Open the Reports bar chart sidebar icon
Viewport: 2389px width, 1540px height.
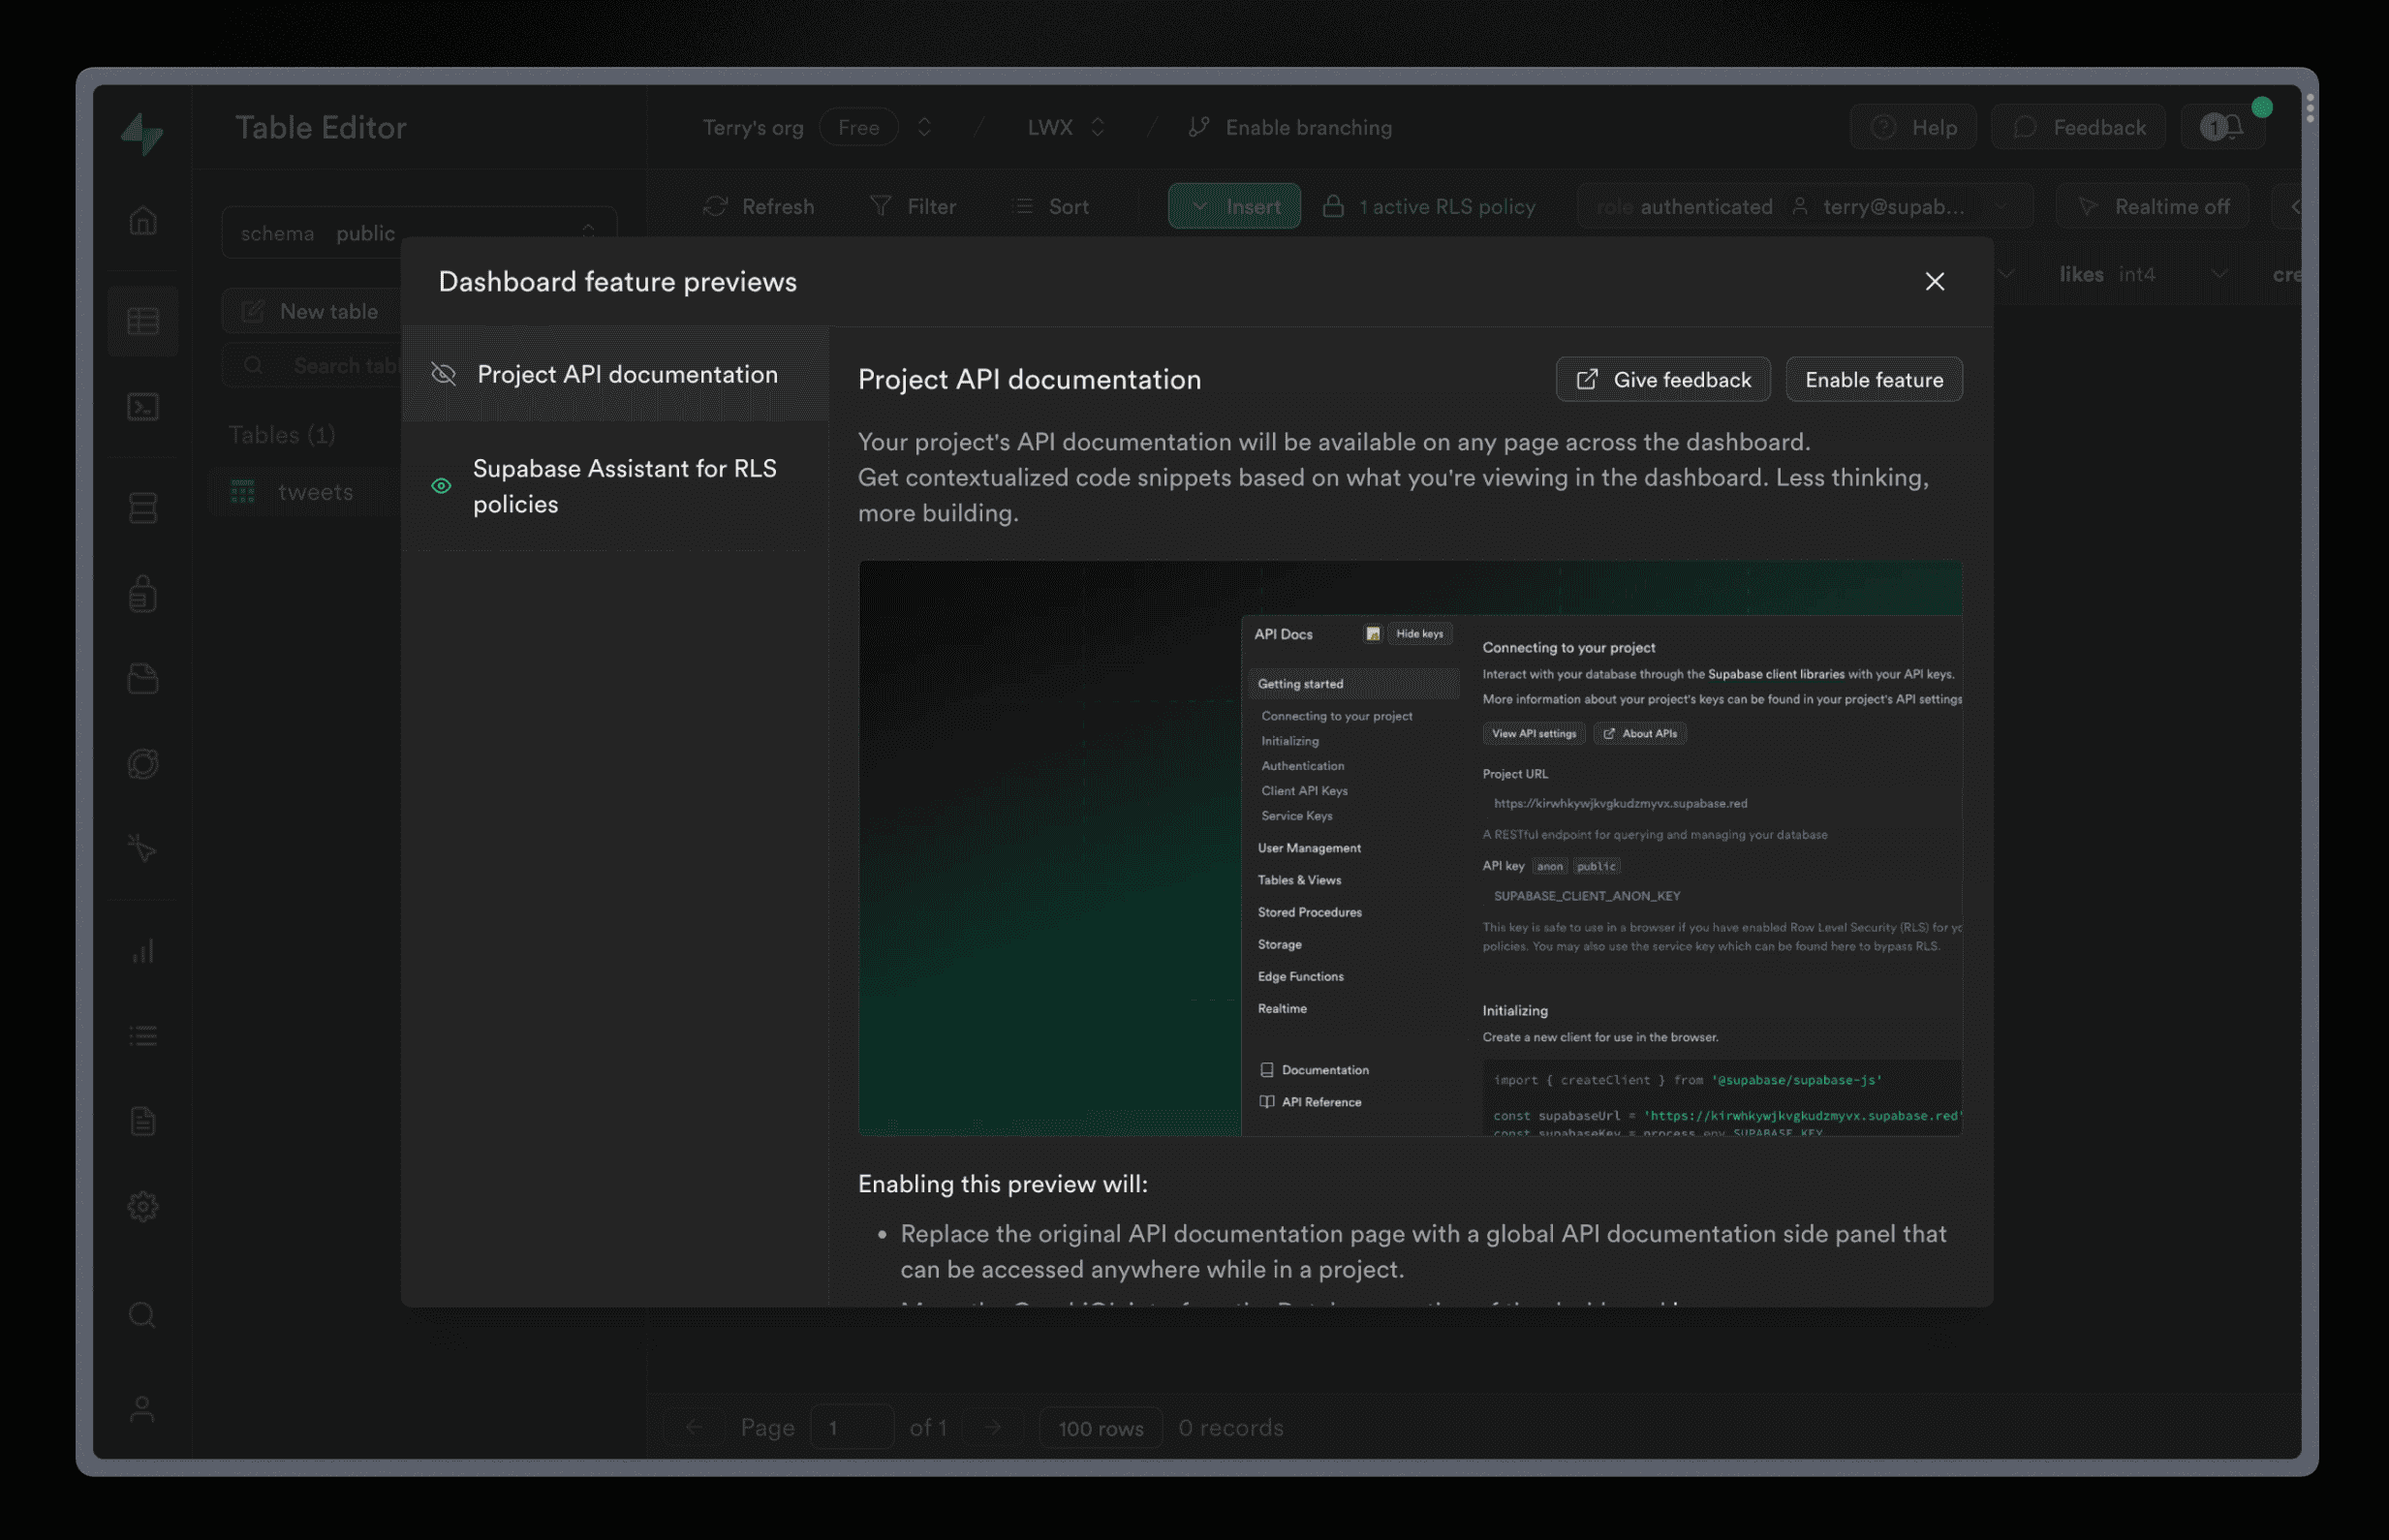click(x=143, y=951)
